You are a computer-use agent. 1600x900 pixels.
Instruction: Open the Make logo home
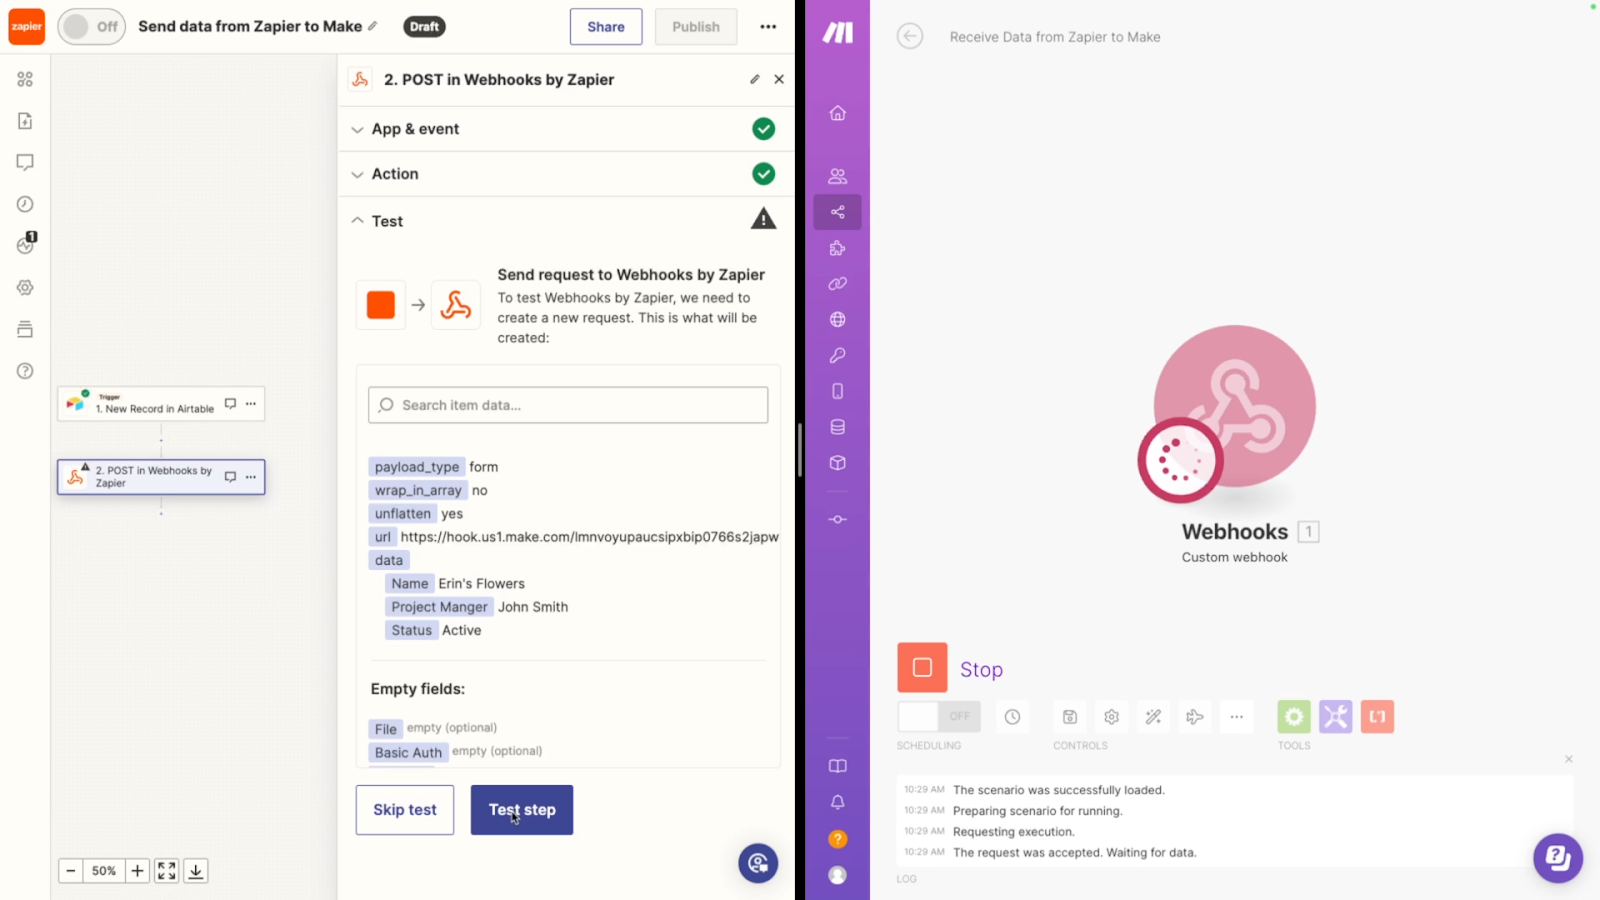838,33
